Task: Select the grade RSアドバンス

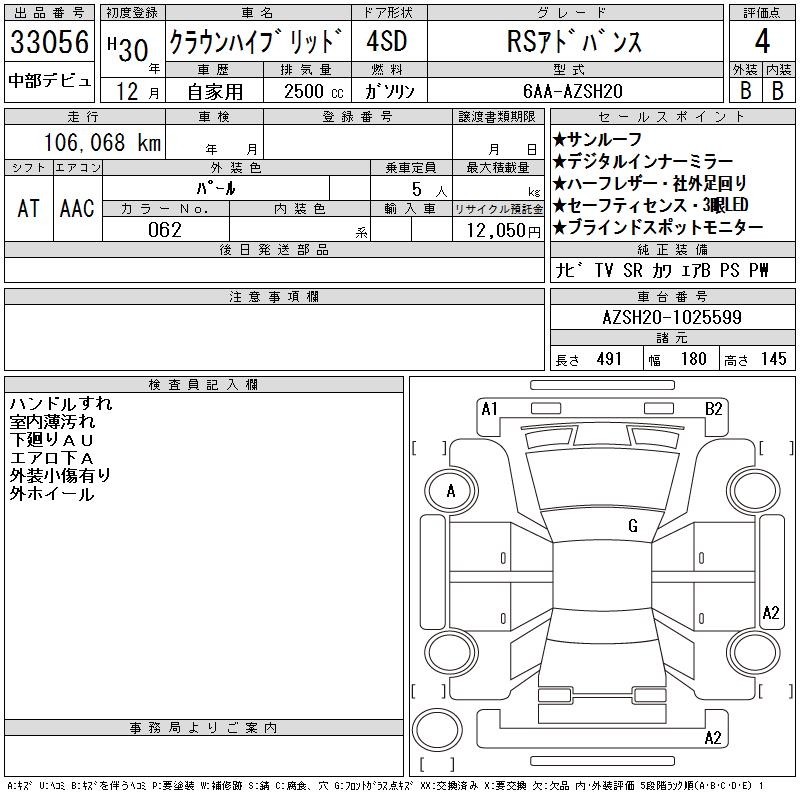Action: 574,42
